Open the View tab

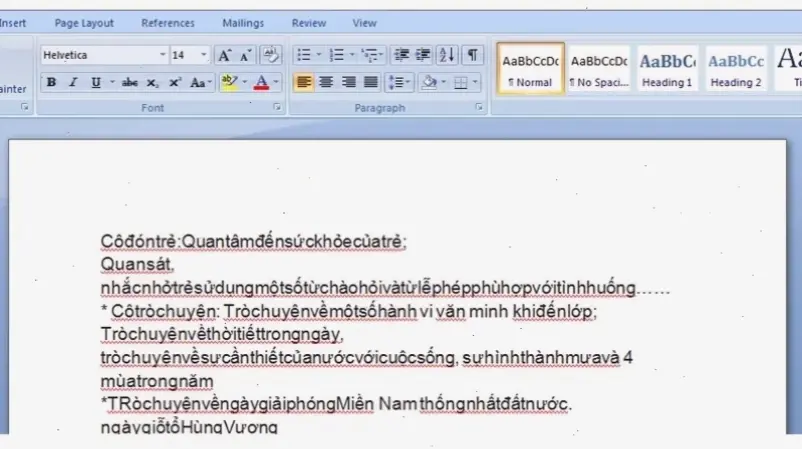(x=364, y=23)
